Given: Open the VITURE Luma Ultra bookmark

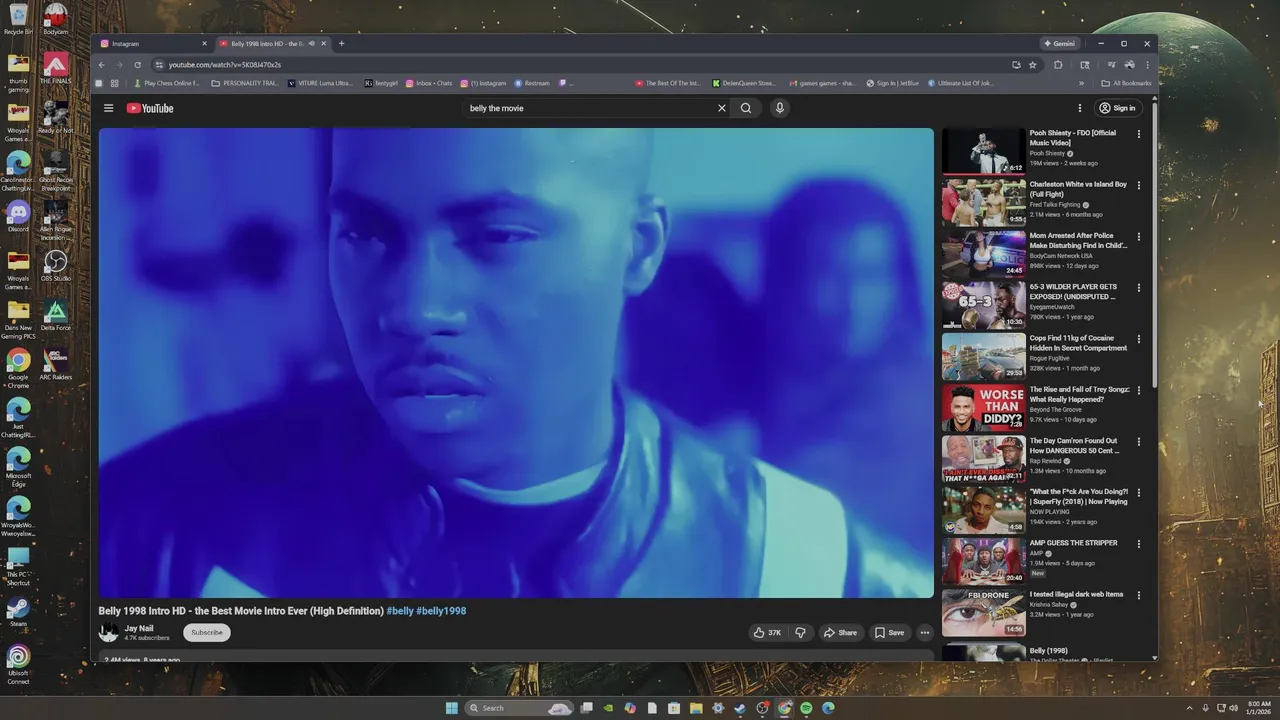Looking at the screenshot, I should 320,83.
